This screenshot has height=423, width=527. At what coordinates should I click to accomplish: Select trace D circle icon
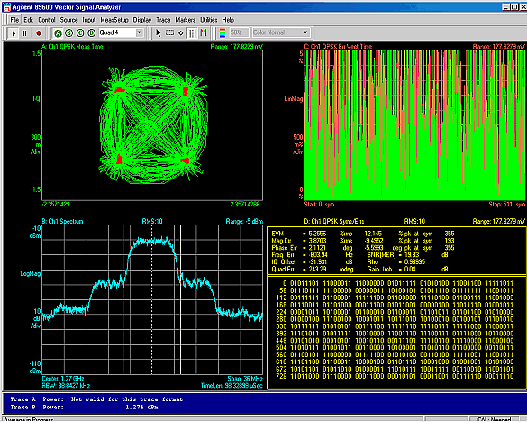point(91,33)
